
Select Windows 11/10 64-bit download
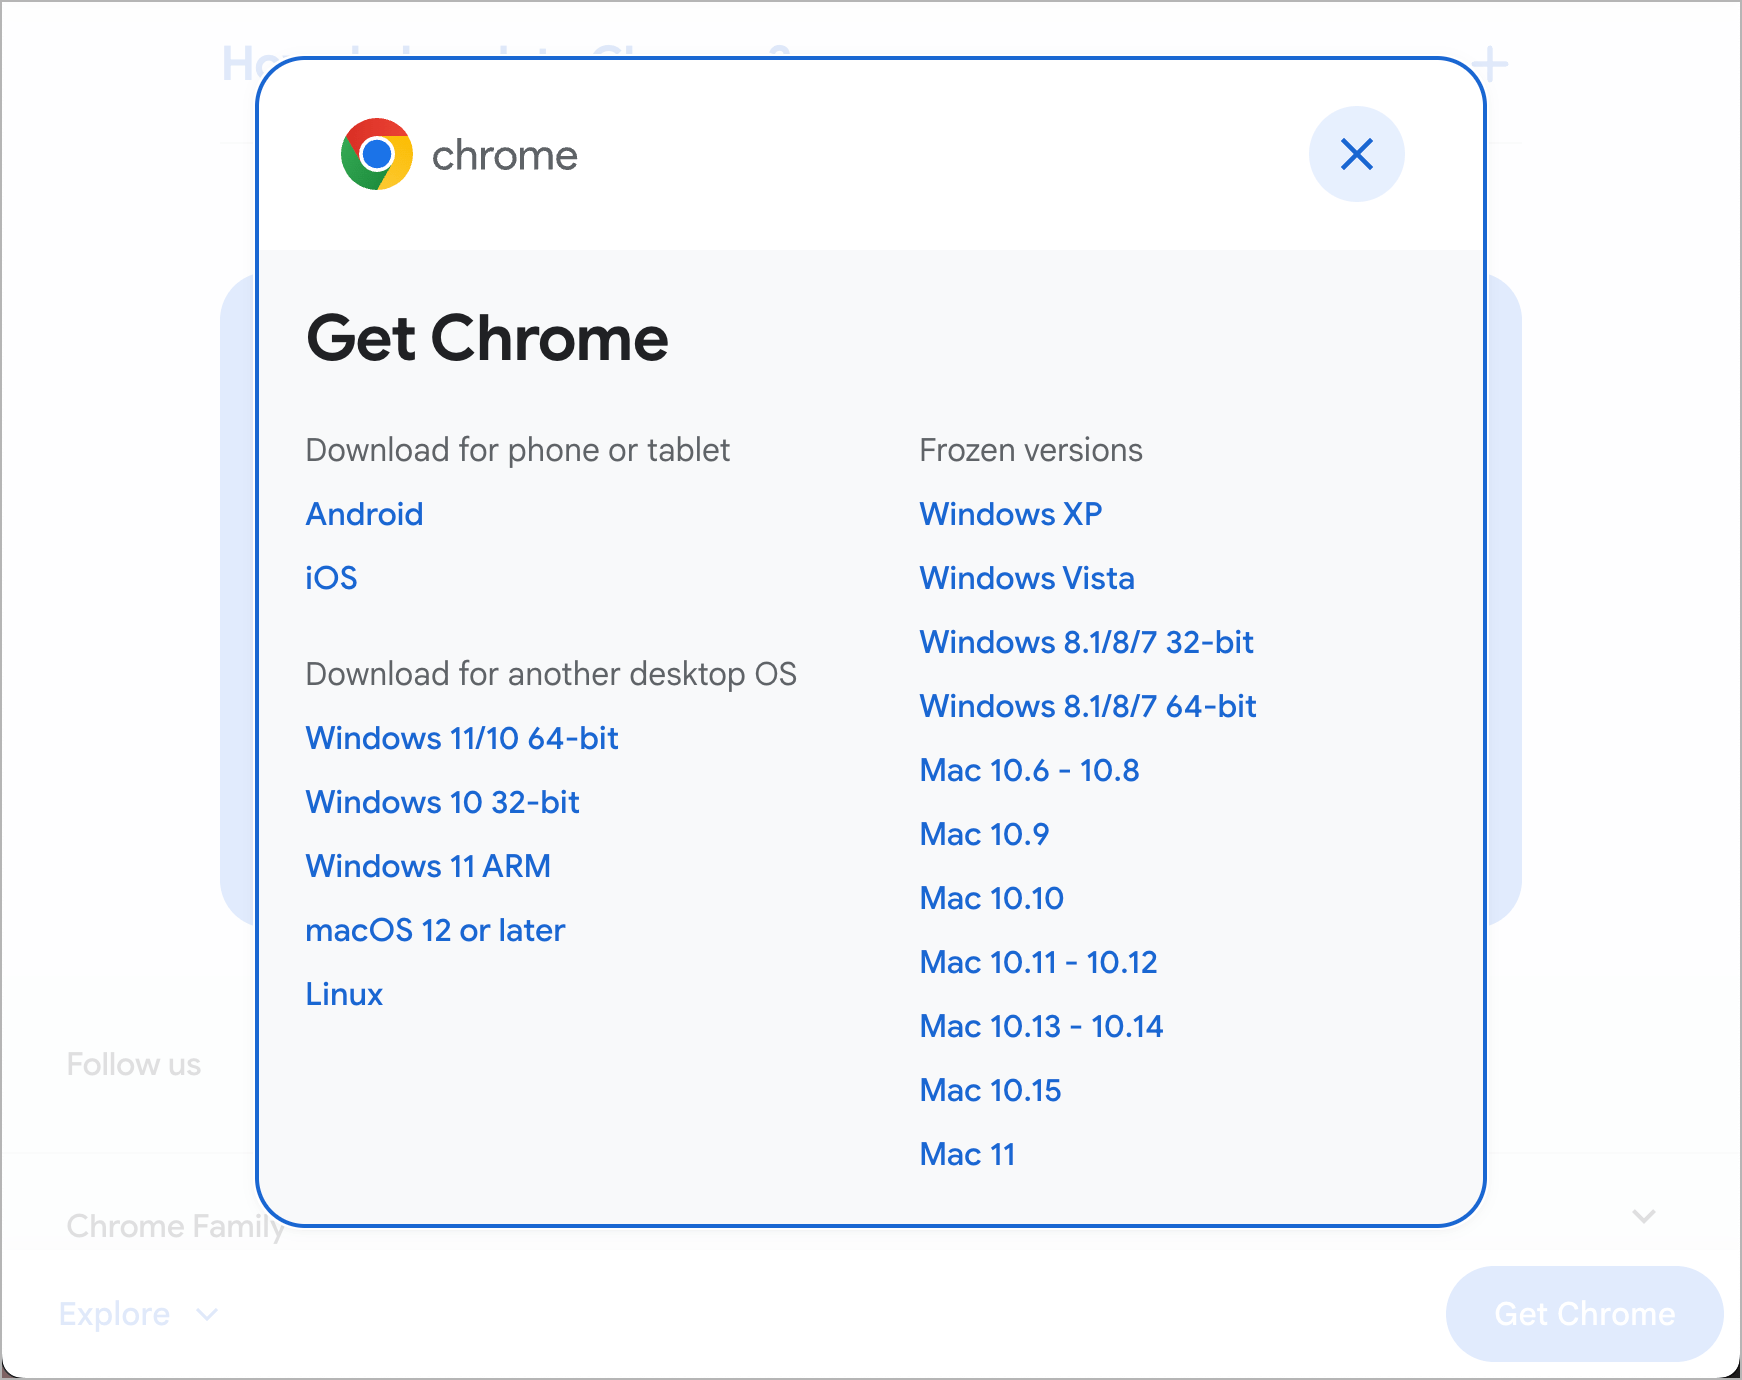[x=461, y=738]
